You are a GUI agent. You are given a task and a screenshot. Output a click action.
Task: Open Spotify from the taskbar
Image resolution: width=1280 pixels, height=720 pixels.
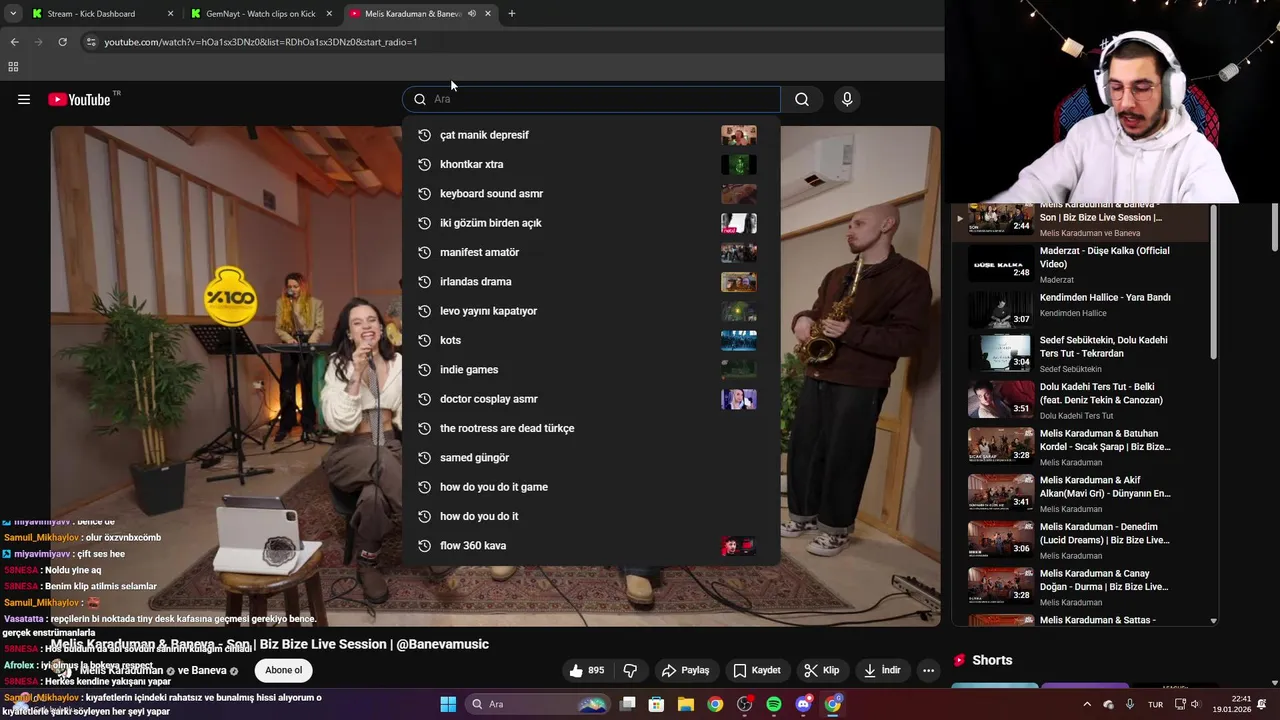pyautogui.click(x=774, y=704)
